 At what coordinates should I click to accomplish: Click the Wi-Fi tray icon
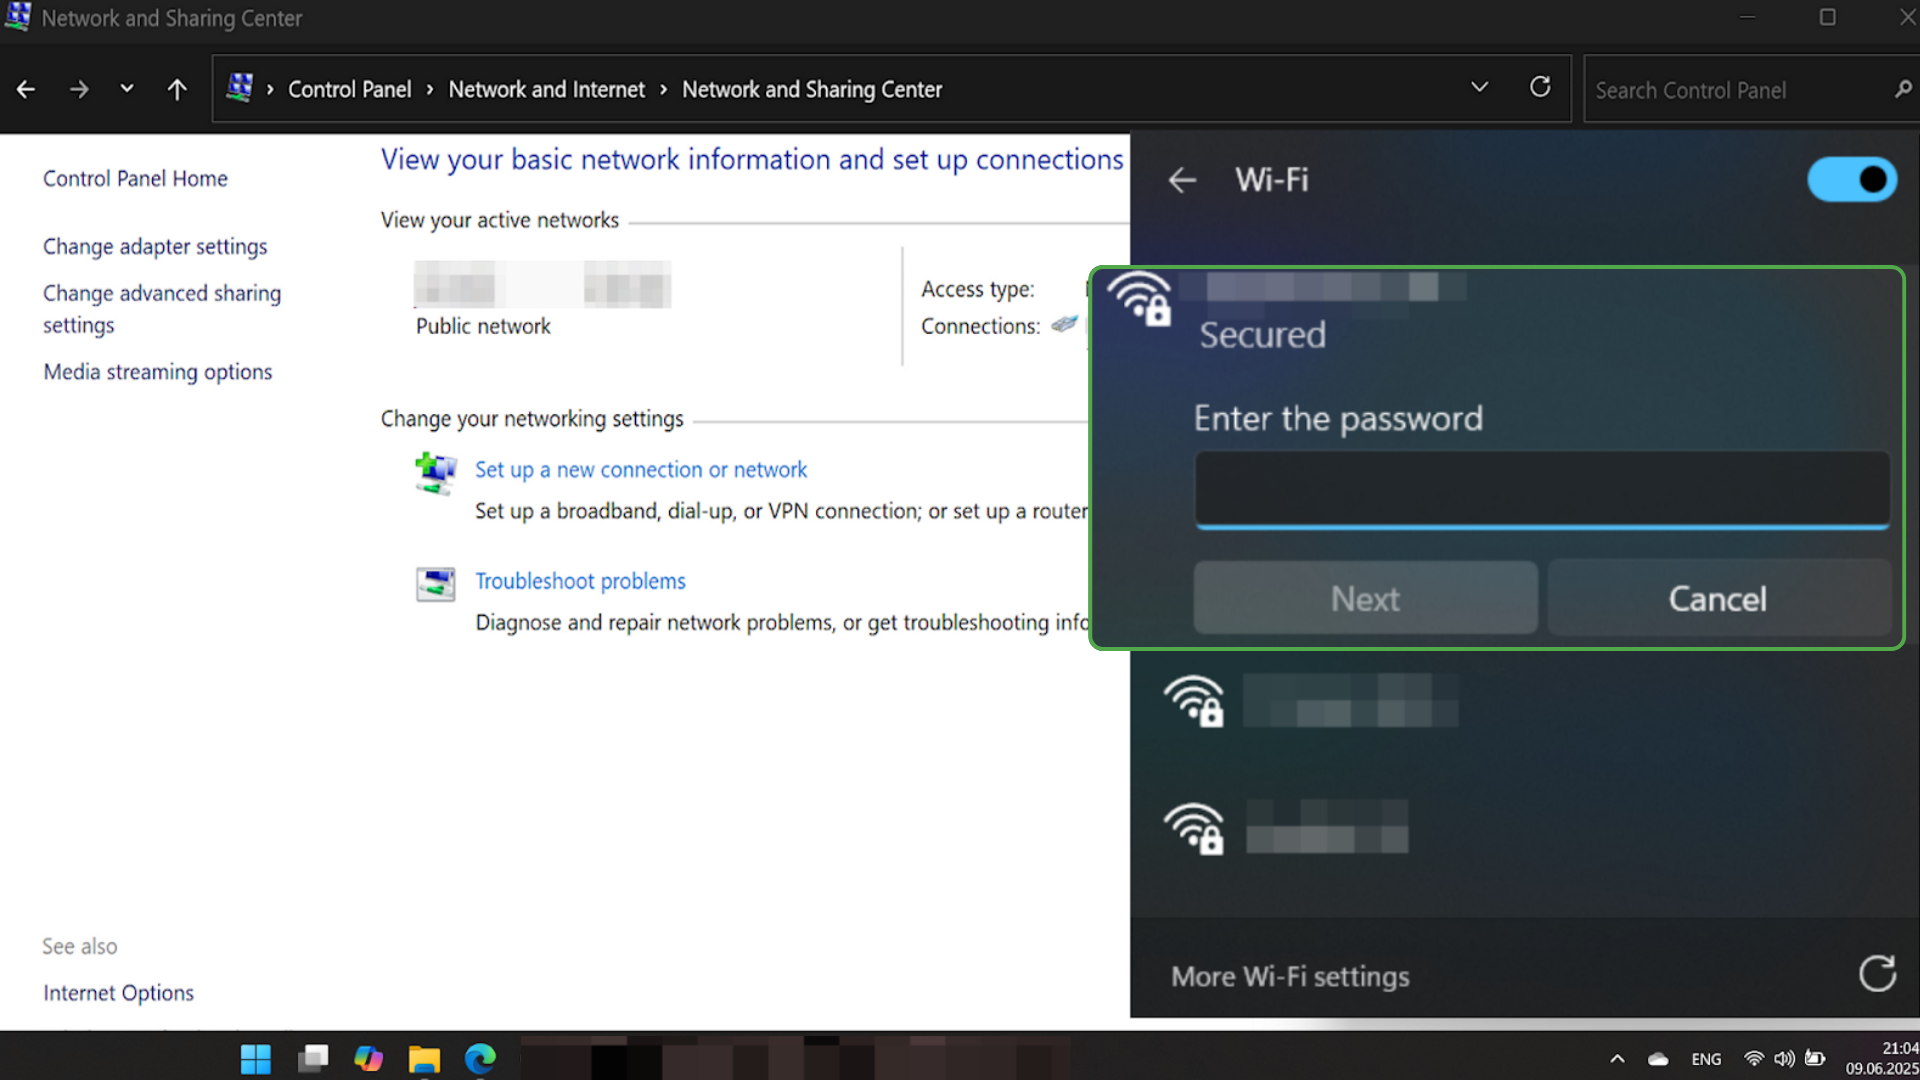tap(1753, 1058)
